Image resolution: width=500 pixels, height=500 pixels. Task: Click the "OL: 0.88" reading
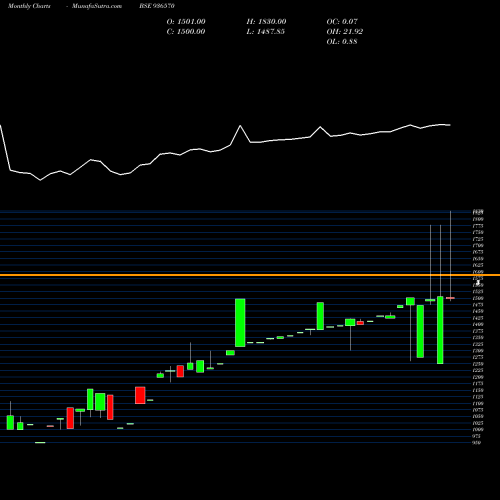(x=342, y=41)
